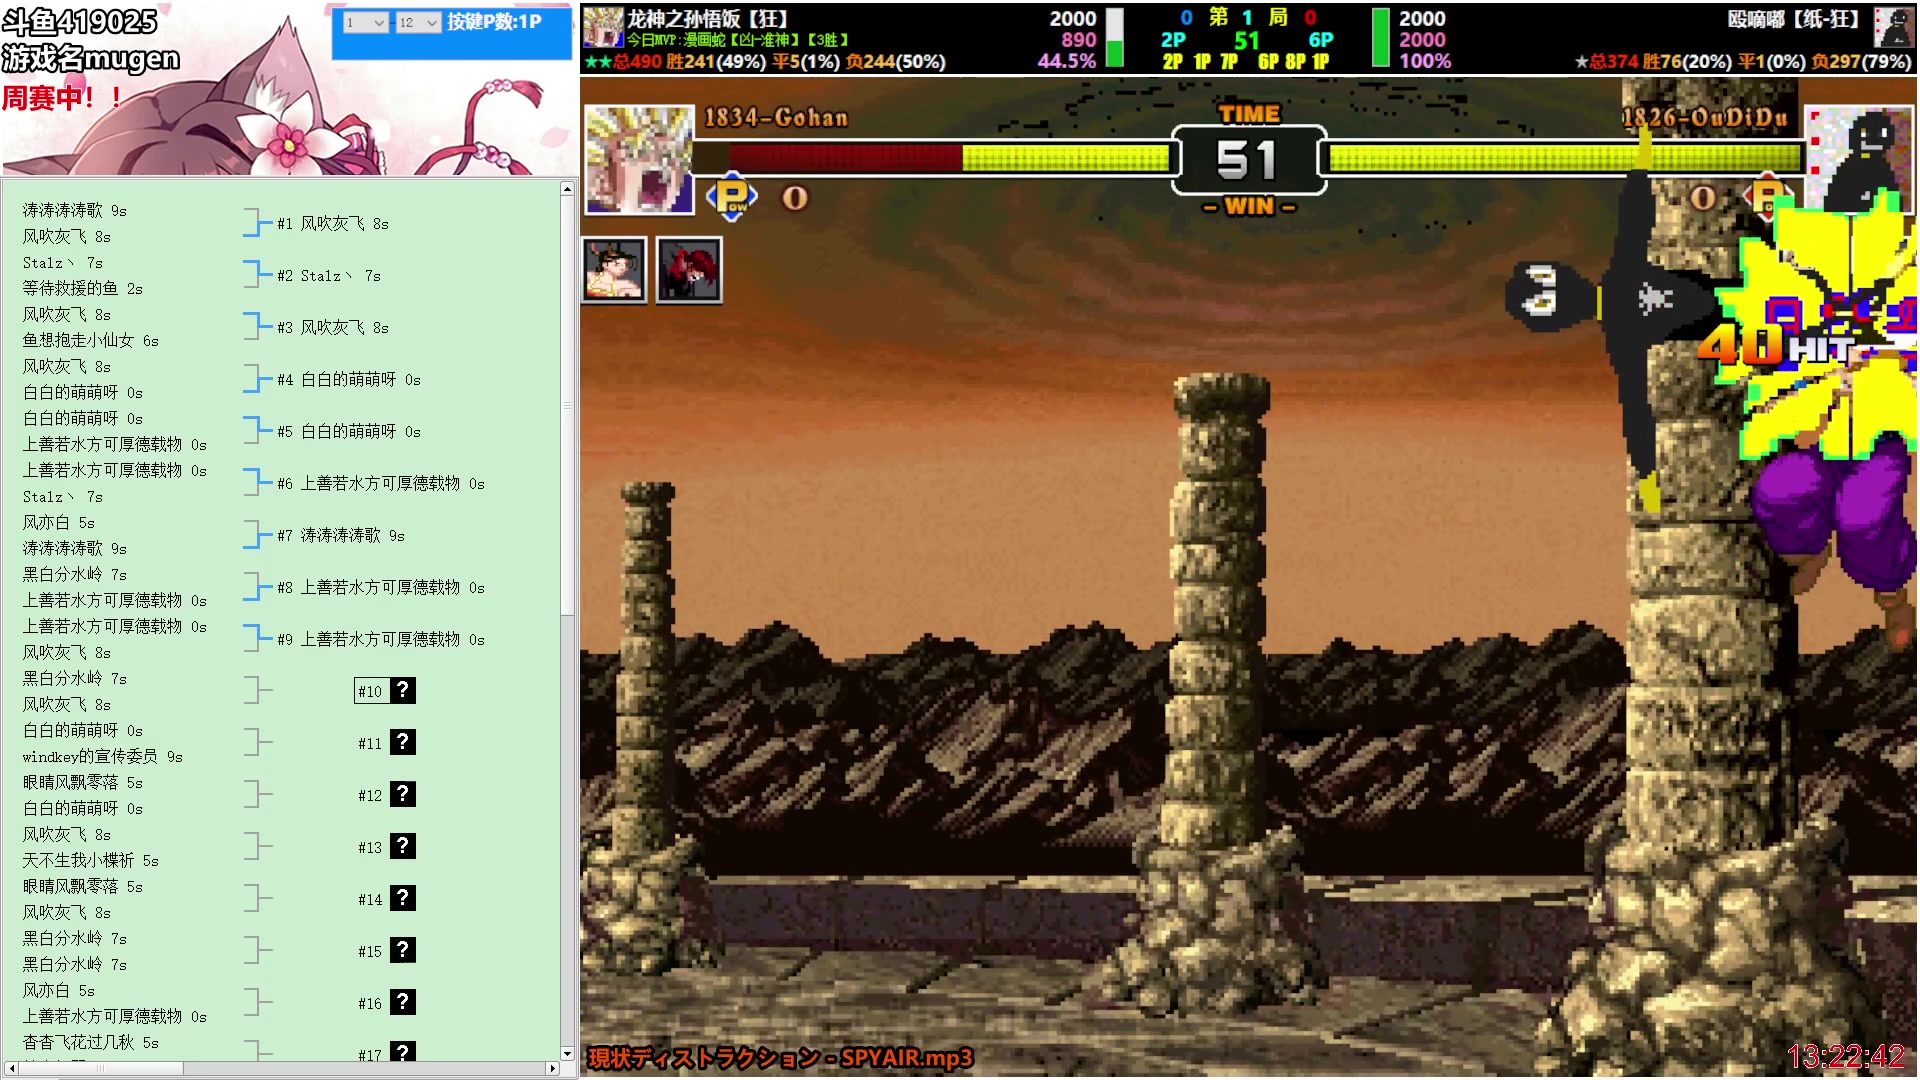Click the Gohan portrait in the lifebar

(639, 160)
